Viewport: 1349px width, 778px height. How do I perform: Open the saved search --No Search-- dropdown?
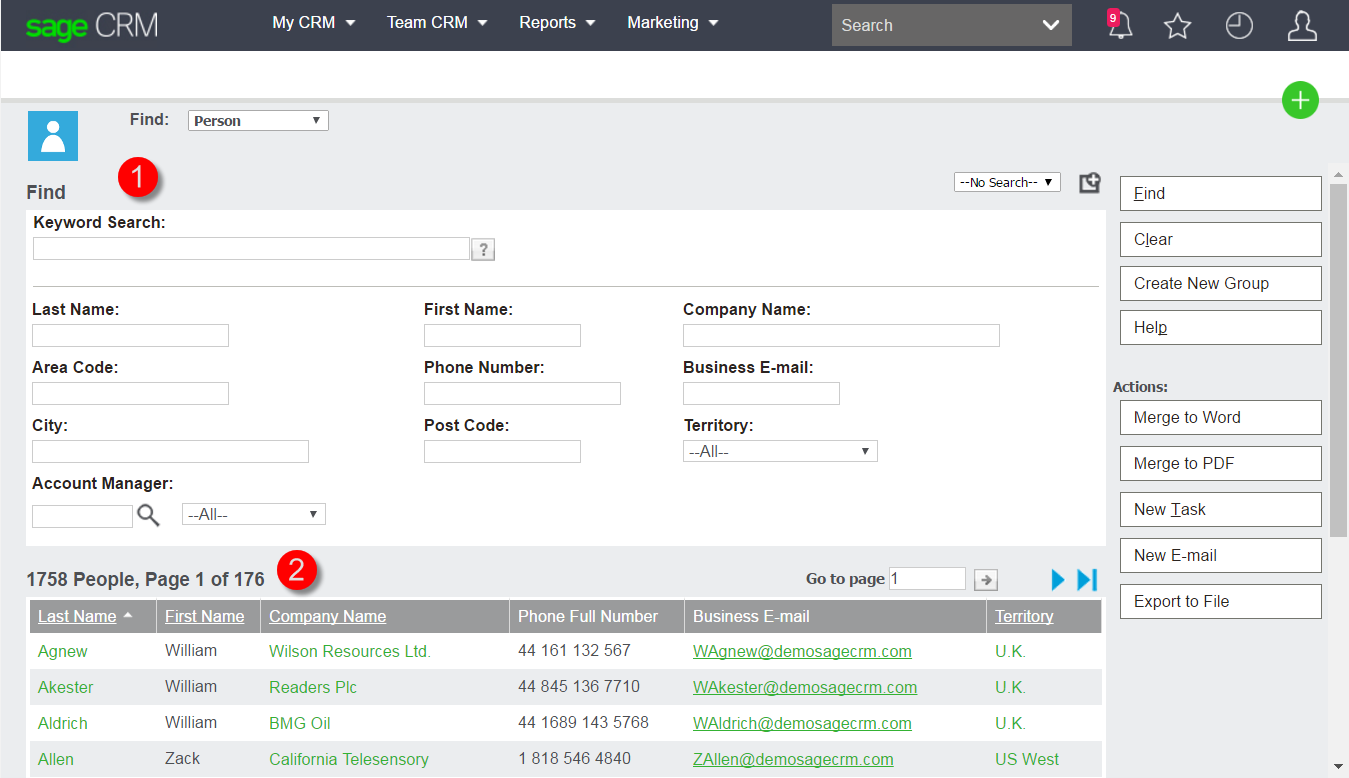coord(1007,182)
